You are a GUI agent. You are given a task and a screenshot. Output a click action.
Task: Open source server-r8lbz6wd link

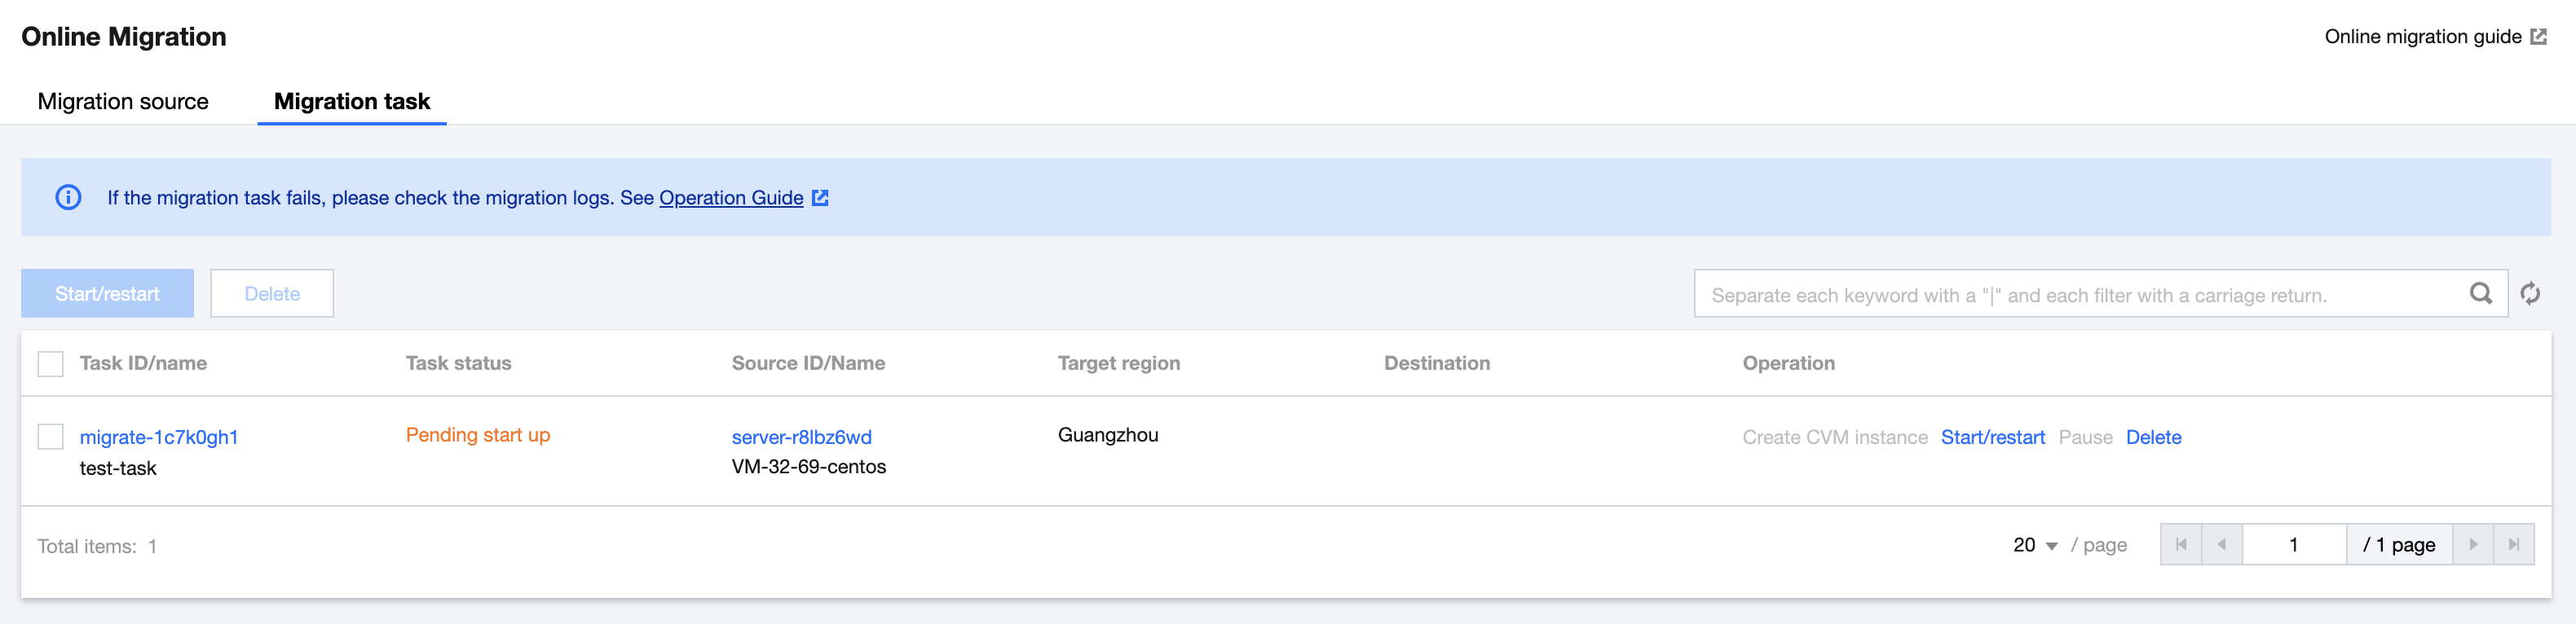pos(801,437)
